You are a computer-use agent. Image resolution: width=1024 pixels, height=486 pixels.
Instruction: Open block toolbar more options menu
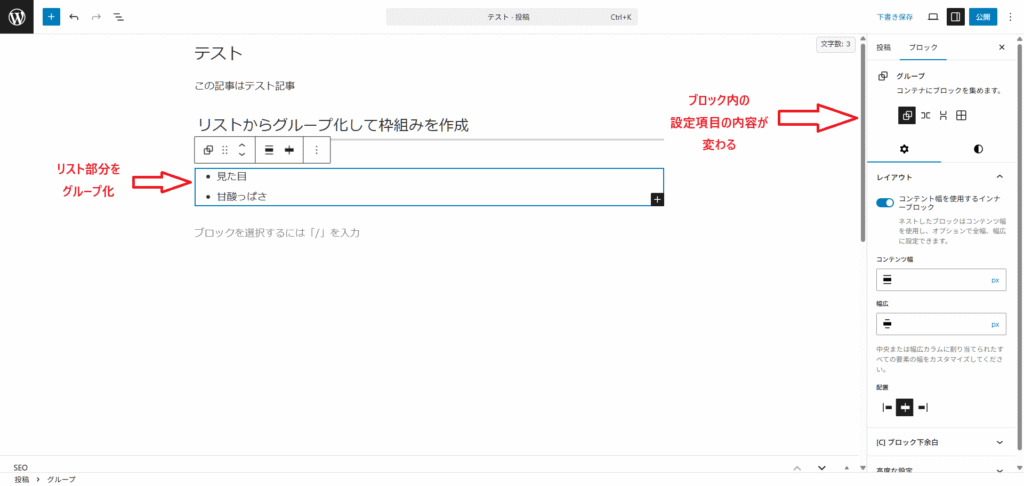(x=317, y=150)
